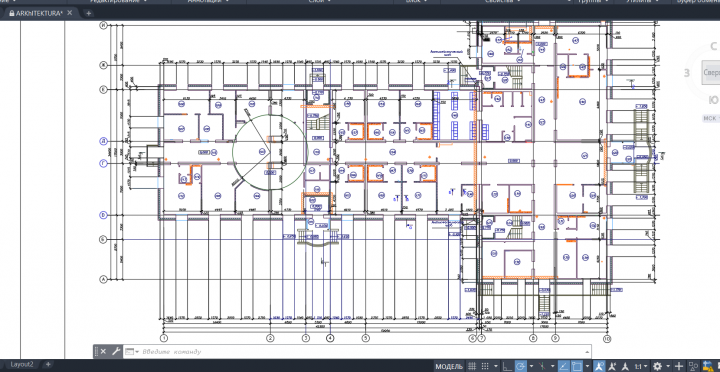The height and width of the screenshot is (372, 720).
Task: Open annotation monitor plus icon
Action: coord(679,366)
